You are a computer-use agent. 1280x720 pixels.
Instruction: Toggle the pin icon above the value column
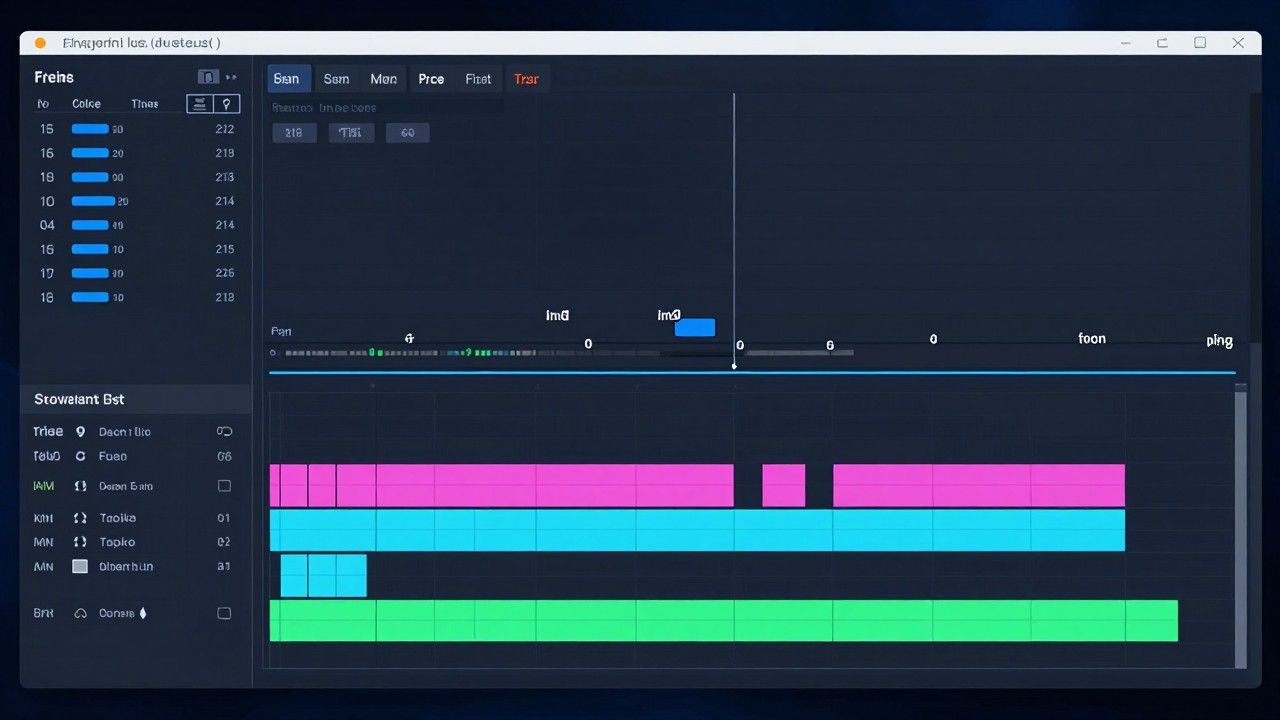click(x=227, y=104)
